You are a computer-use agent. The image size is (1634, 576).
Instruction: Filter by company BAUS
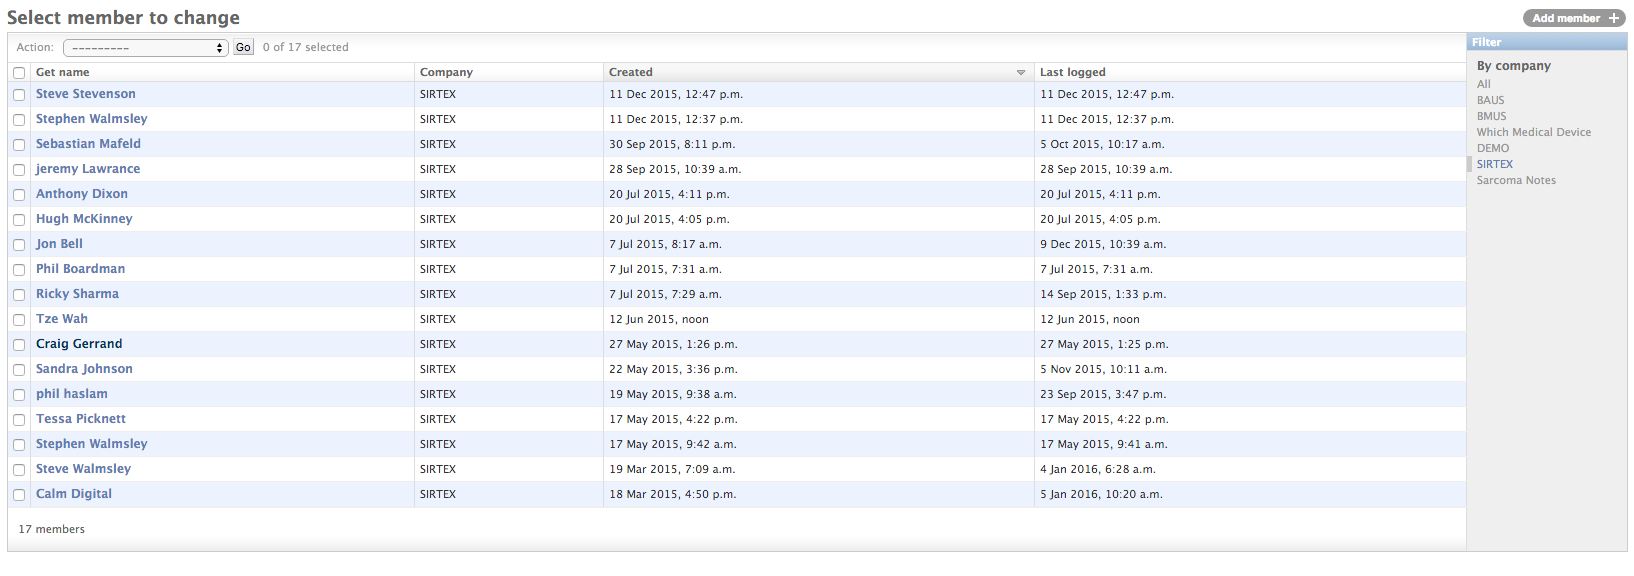pyautogui.click(x=1490, y=100)
